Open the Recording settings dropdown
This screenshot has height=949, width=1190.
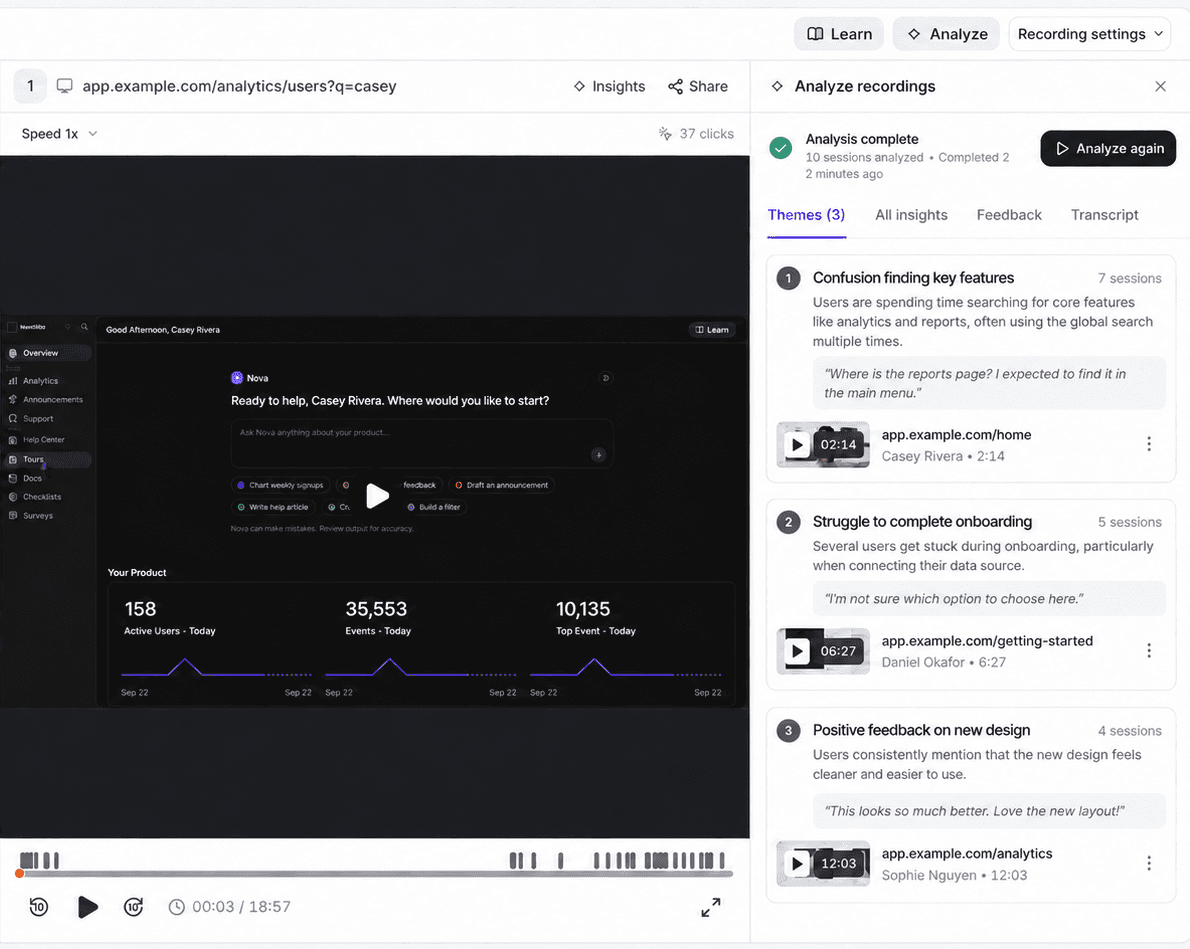pos(1090,34)
